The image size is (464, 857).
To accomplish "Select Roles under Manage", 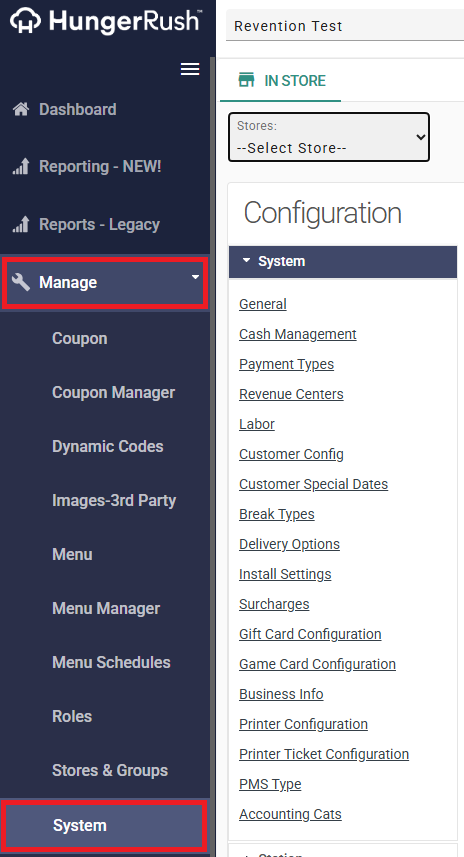I will pos(72,717).
